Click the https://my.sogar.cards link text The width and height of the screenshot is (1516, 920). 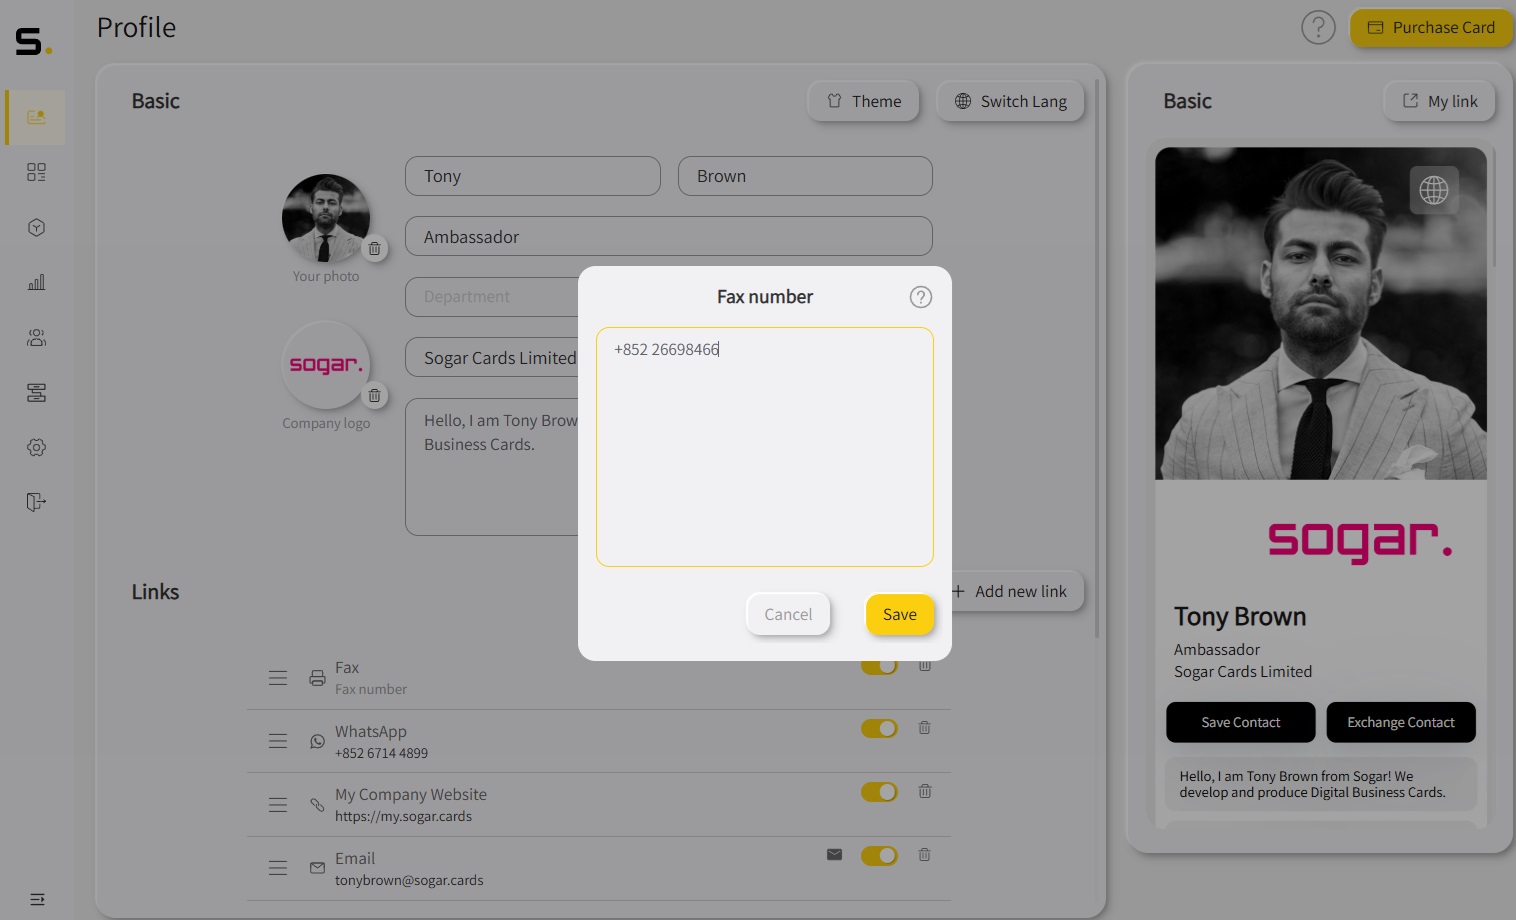pyautogui.click(x=403, y=817)
